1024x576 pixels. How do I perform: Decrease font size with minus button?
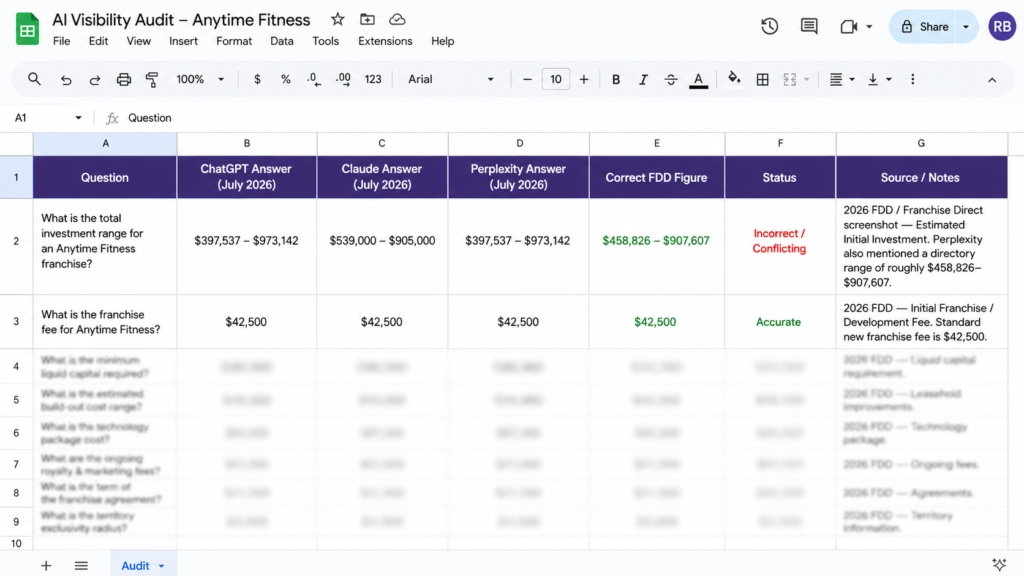point(527,79)
